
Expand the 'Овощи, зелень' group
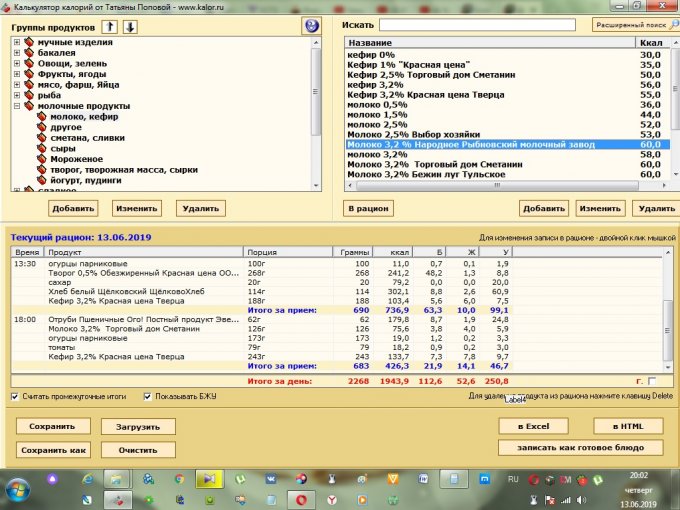[x=17, y=64]
